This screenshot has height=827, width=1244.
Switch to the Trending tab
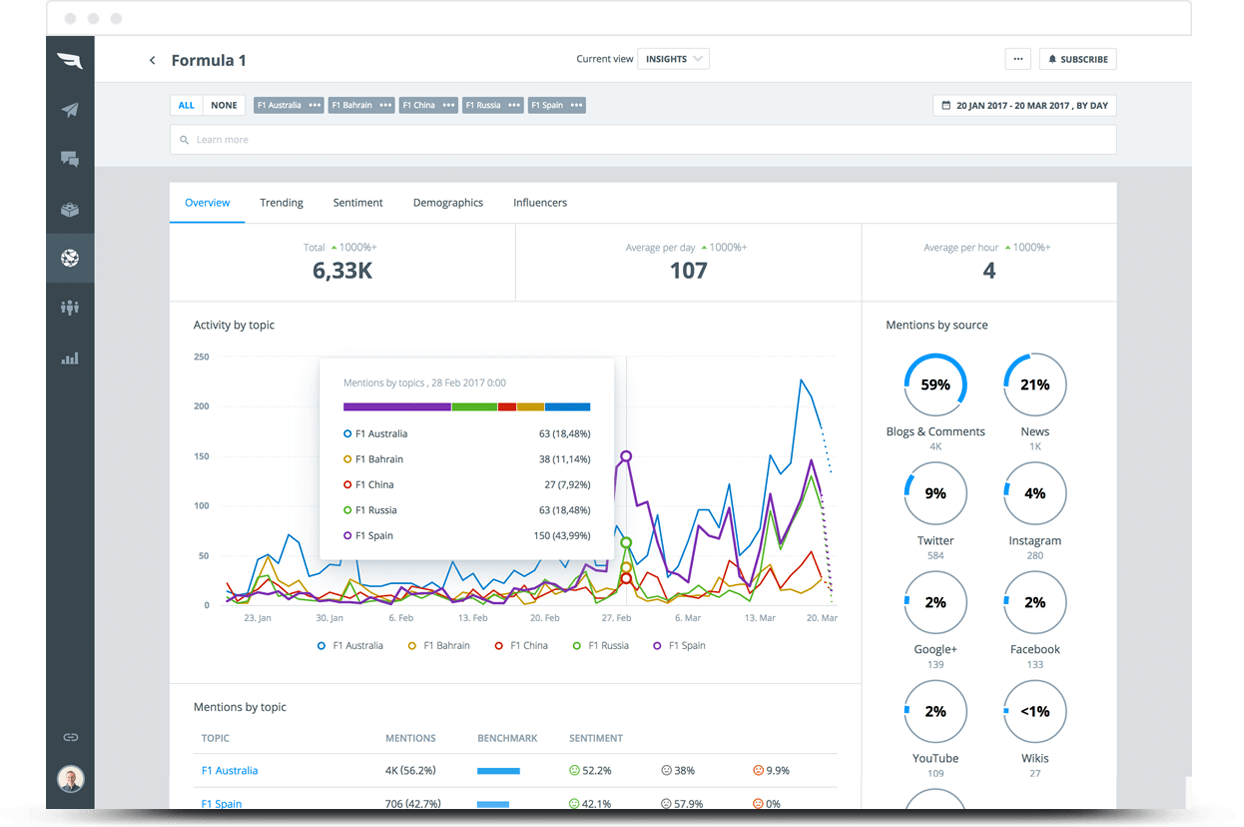[282, 203]
